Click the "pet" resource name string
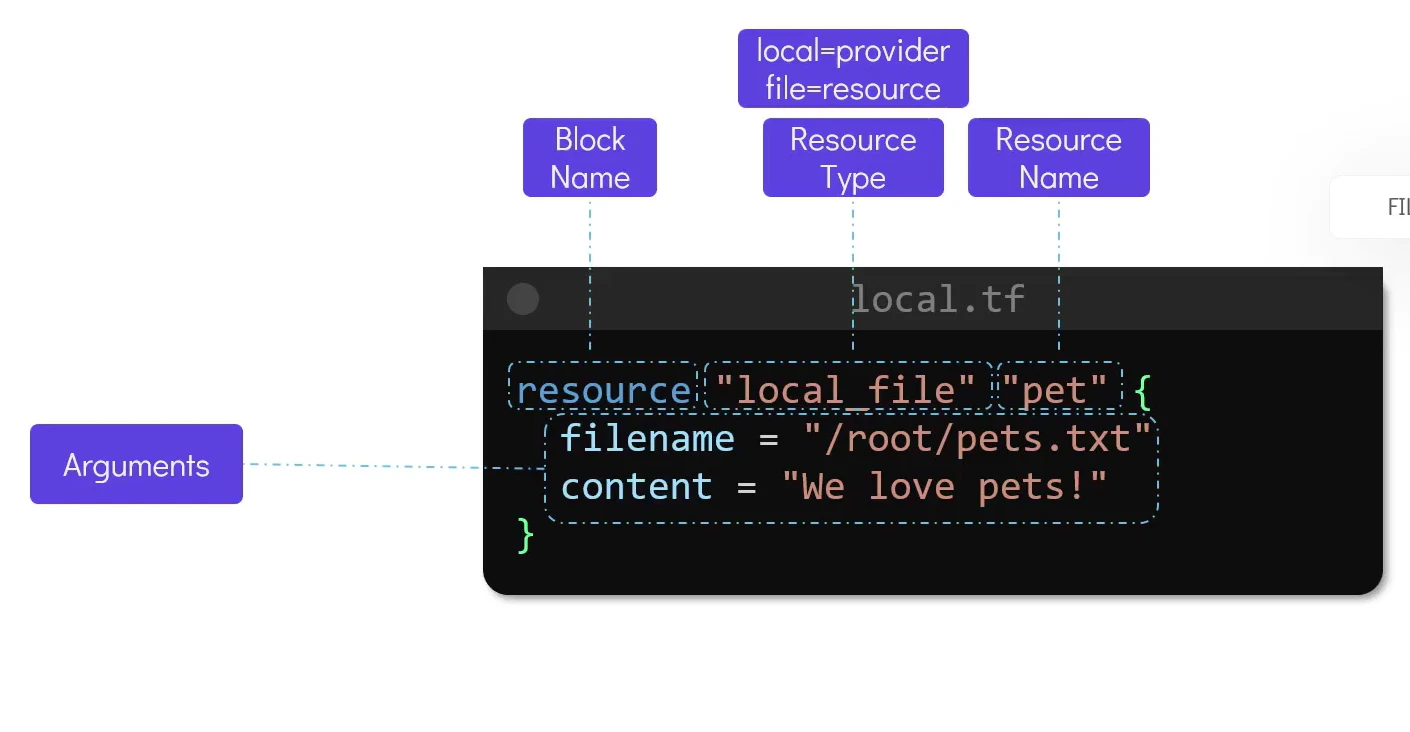This screenshot has height=732, width=1410. pos(1058,389)
